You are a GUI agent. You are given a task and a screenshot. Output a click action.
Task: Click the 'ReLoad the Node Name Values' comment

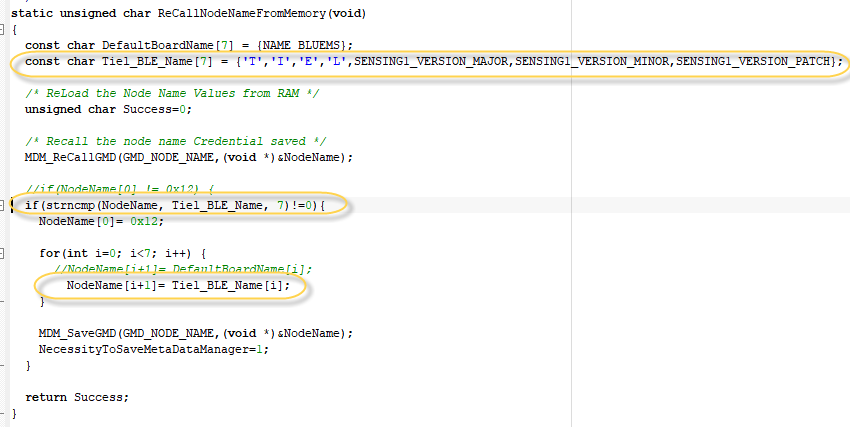click(172, 94)
